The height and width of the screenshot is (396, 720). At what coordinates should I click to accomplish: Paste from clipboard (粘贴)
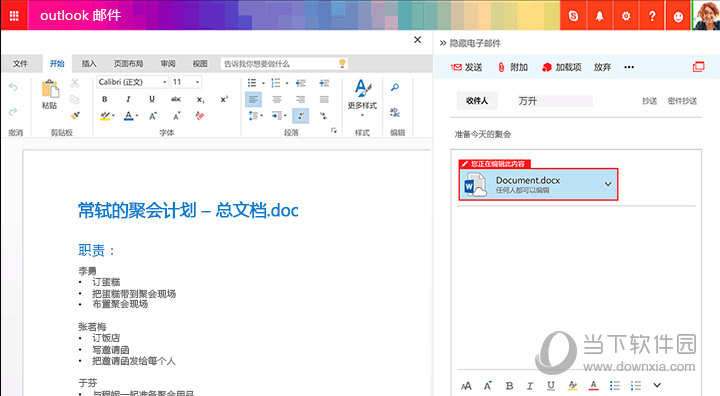(50, 95)
